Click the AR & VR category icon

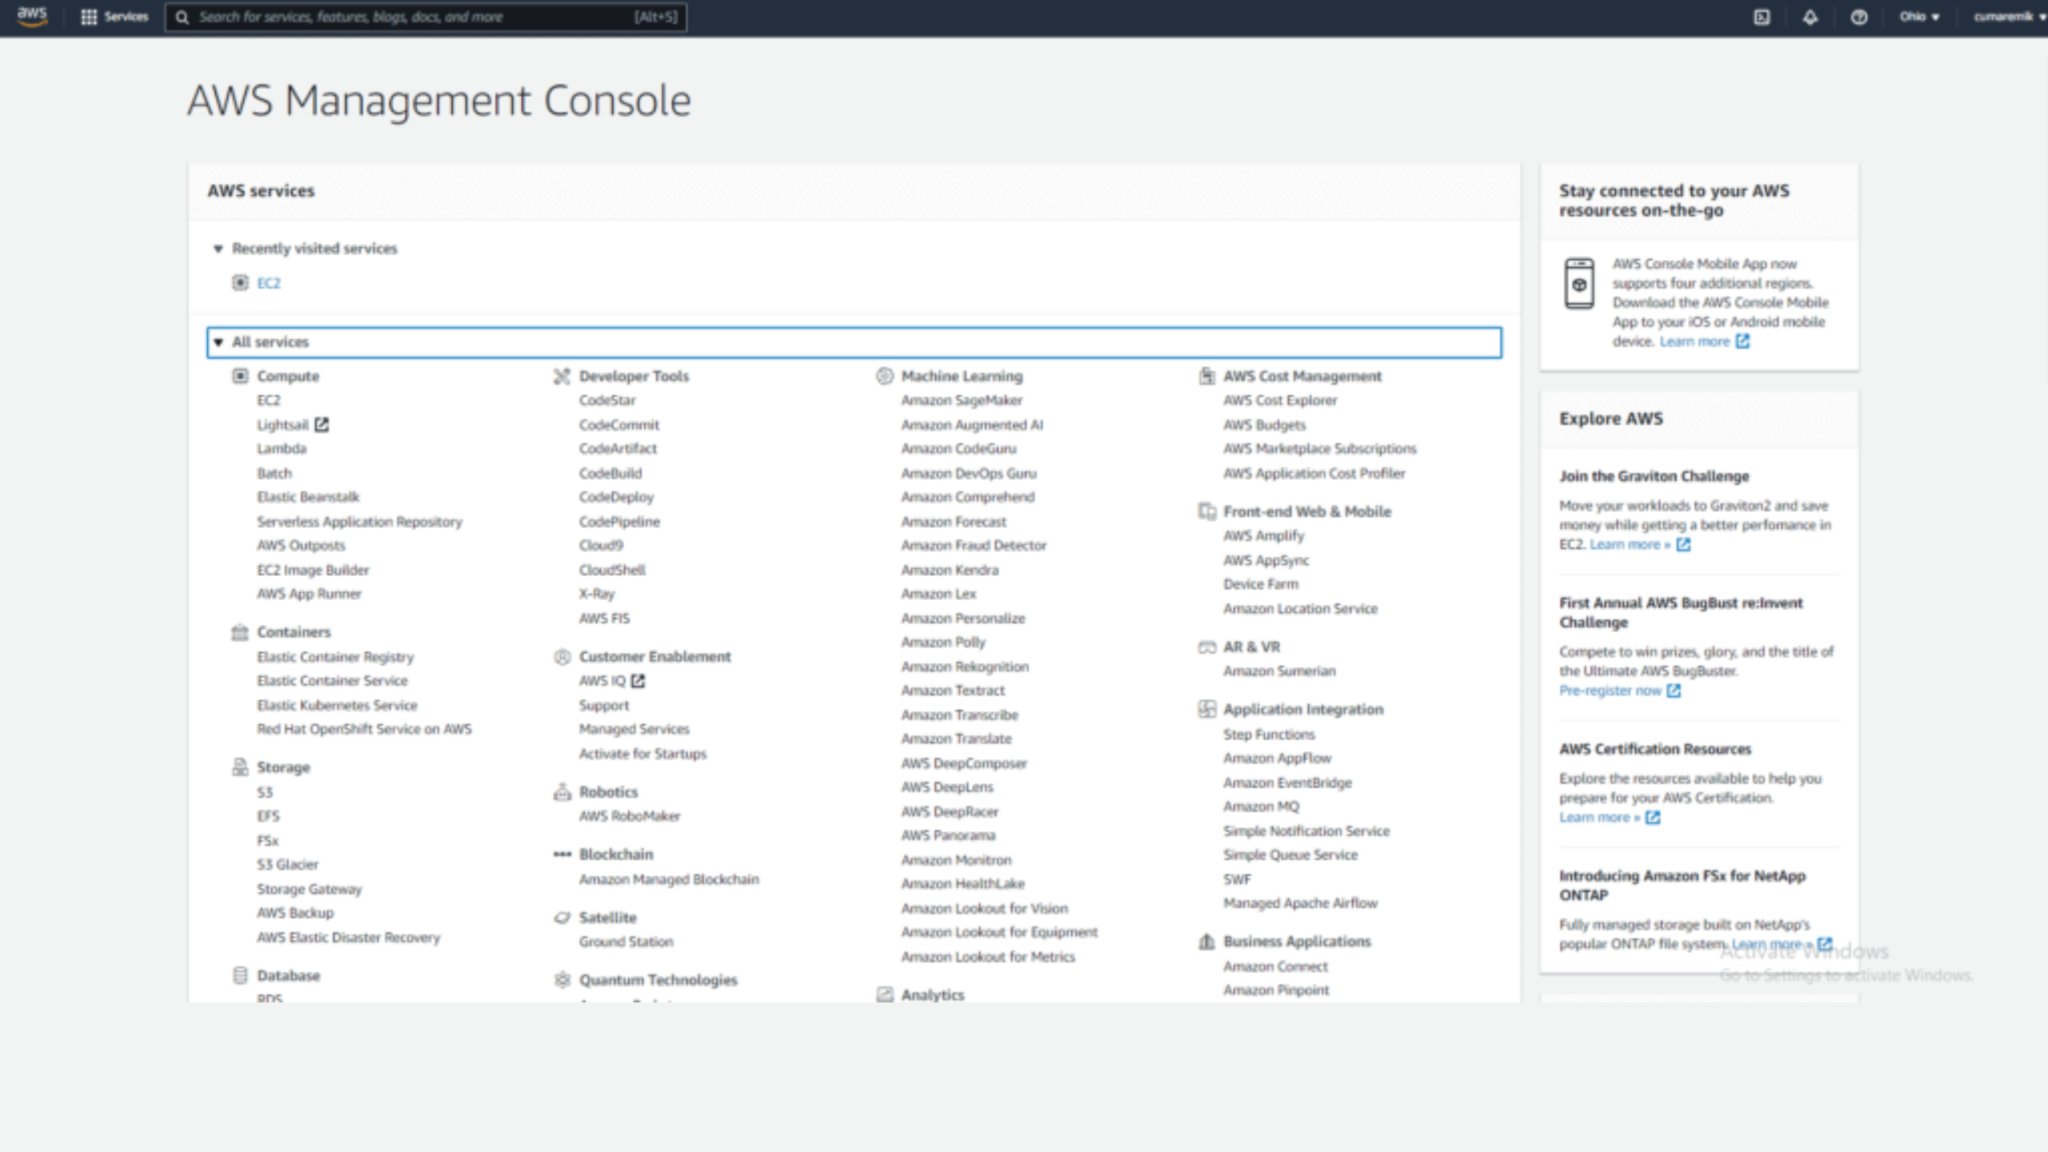(x=1207, y=647)
